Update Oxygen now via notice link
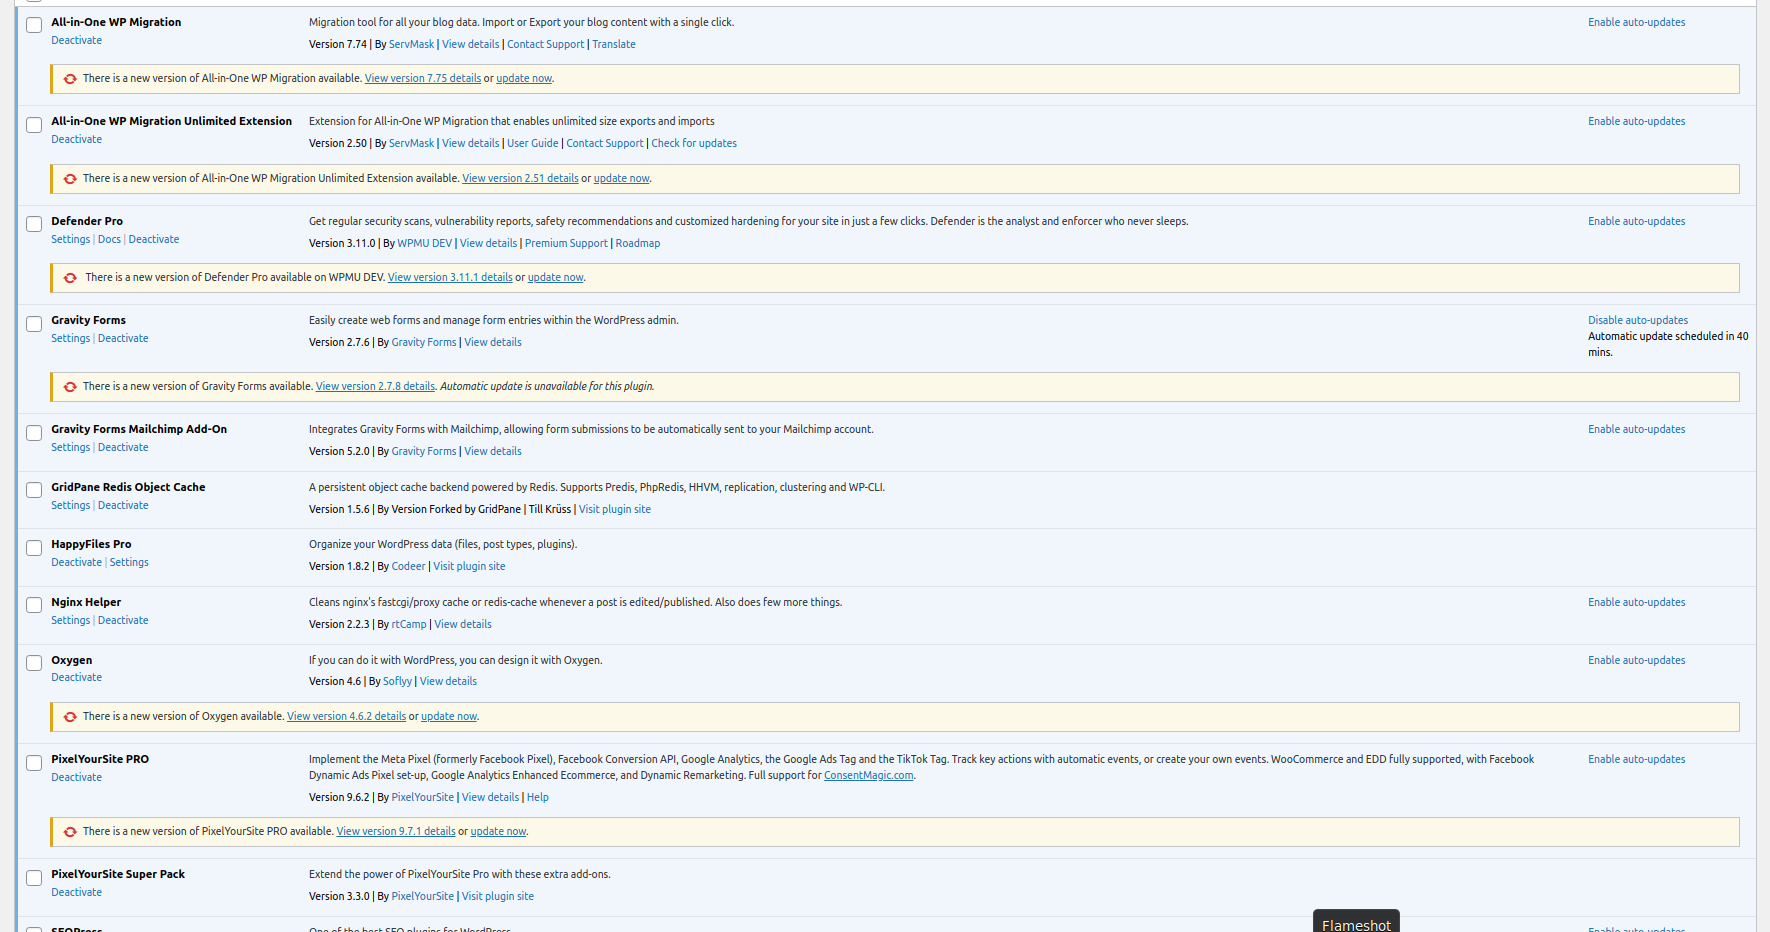 448,717
